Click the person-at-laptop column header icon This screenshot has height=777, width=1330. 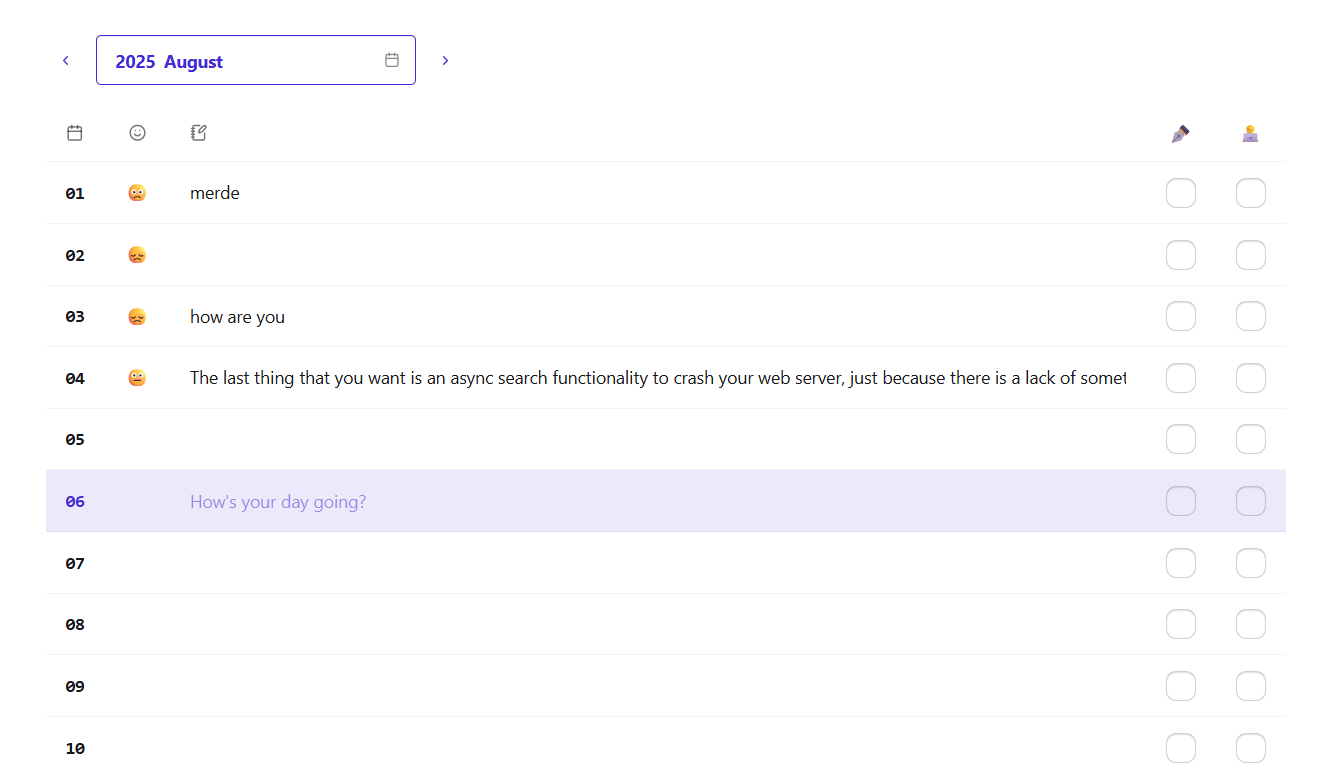click(x=1250, y=133)
